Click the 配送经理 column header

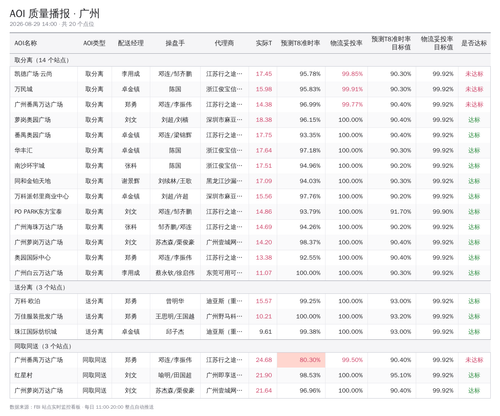(131, 43)
